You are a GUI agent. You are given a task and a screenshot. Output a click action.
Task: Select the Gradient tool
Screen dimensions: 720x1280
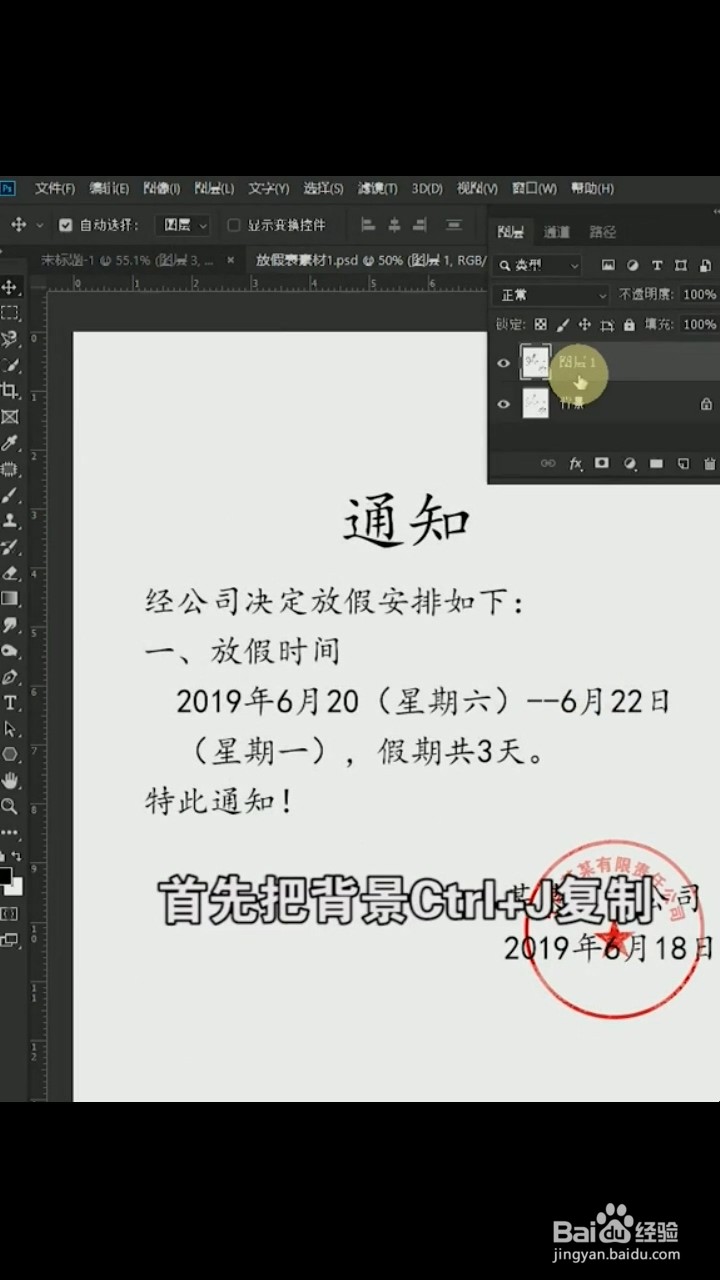point(10,599)
